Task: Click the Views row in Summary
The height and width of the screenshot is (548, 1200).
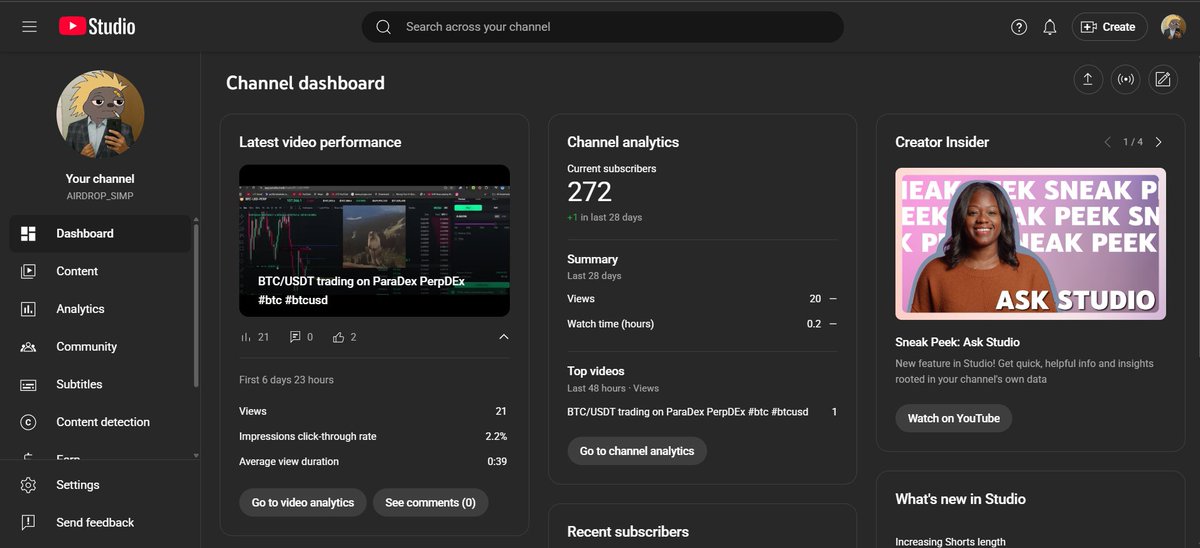Action: [702, 299]
